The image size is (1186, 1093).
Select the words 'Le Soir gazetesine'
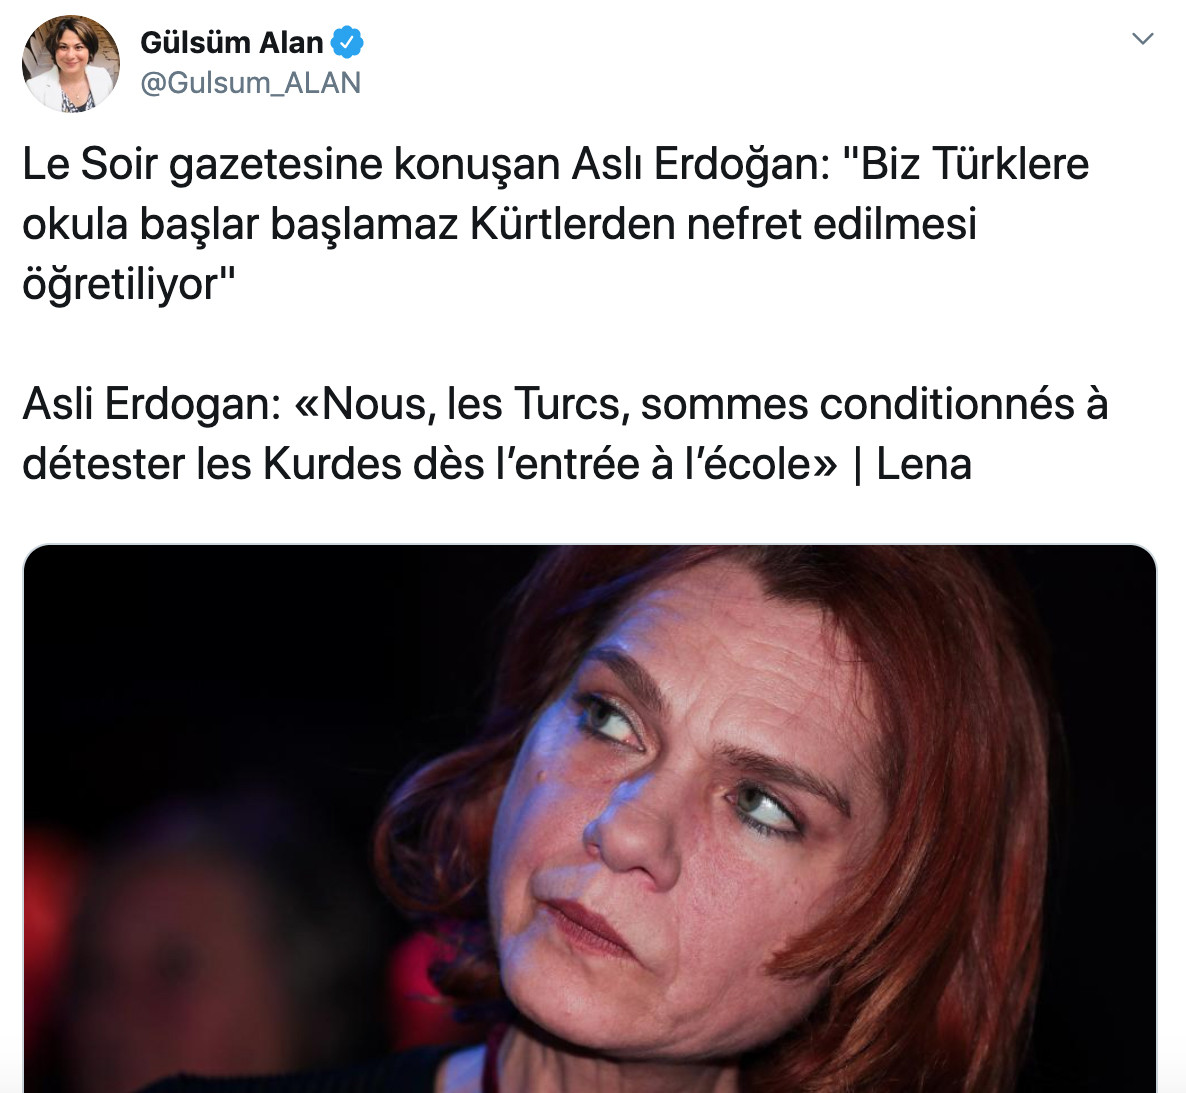pos(202,164)
